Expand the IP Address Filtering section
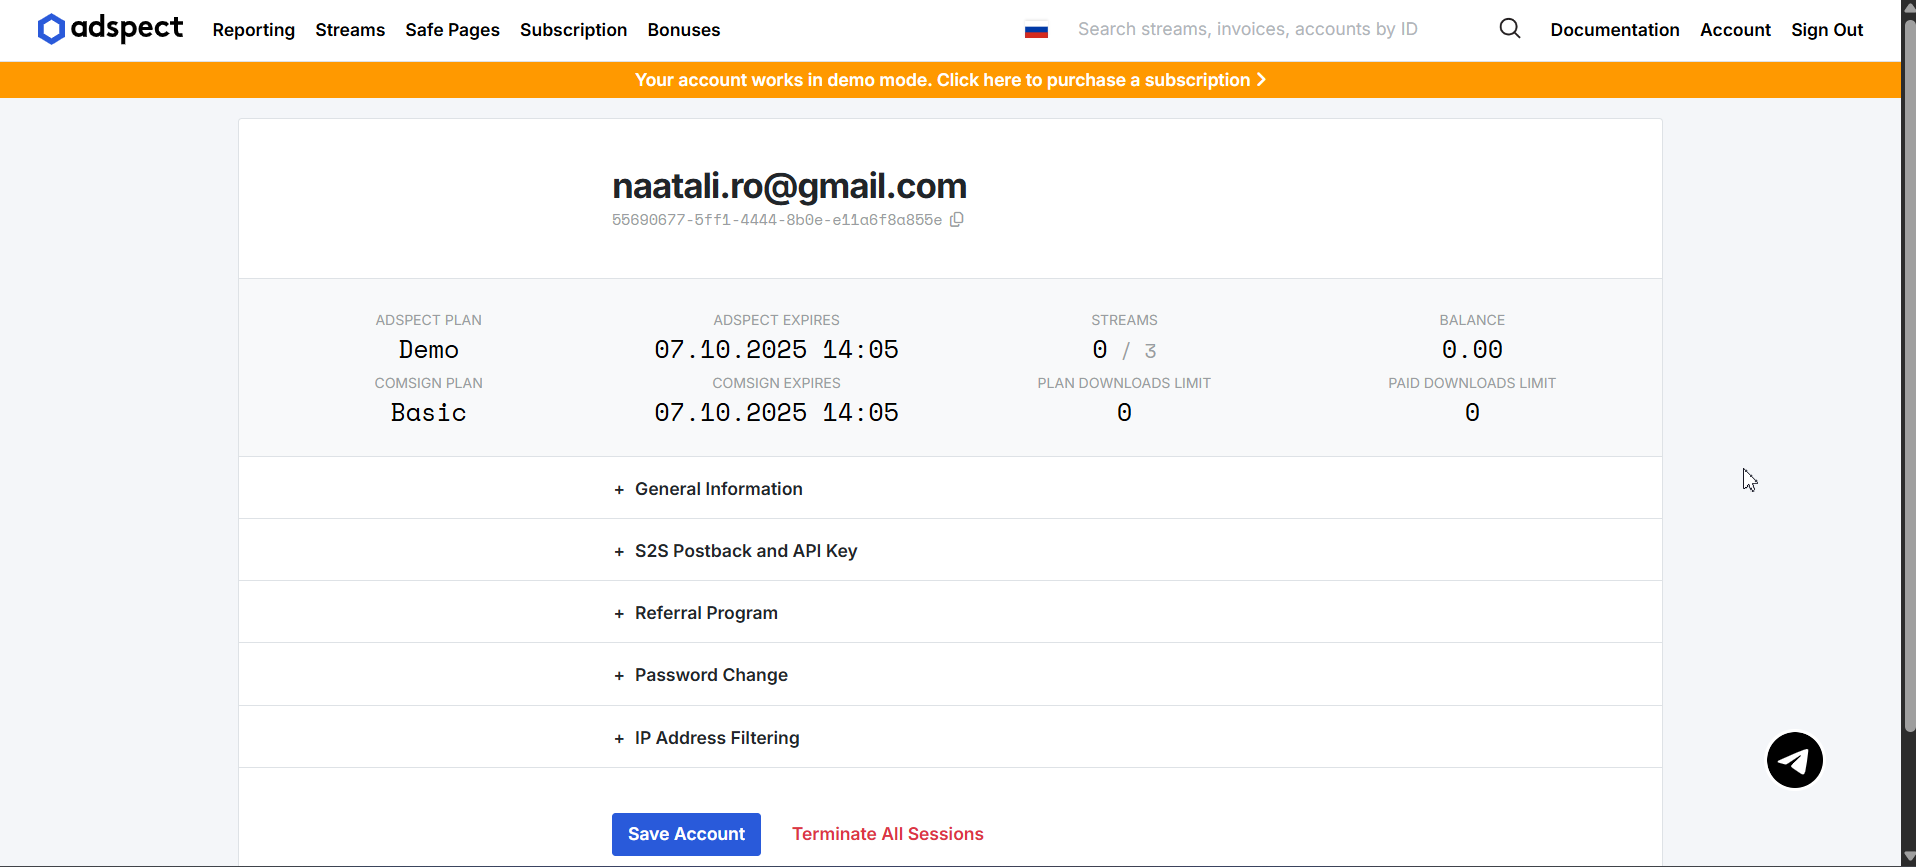Screen dimensions: 1916x867 717,738
